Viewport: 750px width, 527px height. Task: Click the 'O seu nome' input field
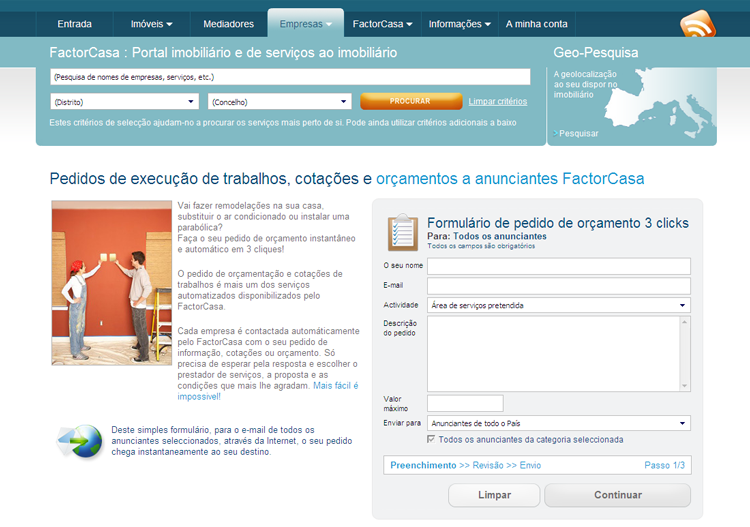(x=558, y=265)
